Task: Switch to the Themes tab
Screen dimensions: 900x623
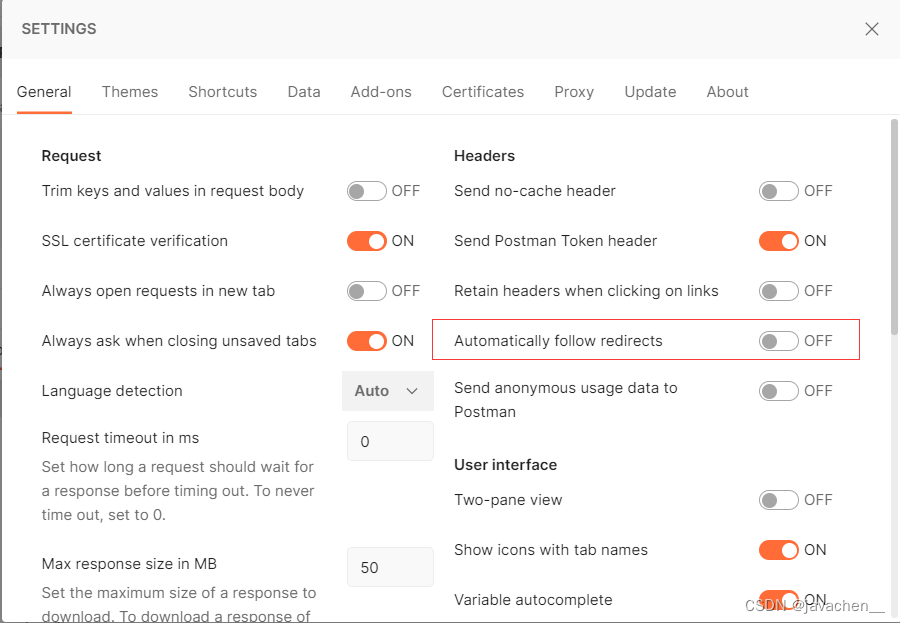Action: (130, 91)
